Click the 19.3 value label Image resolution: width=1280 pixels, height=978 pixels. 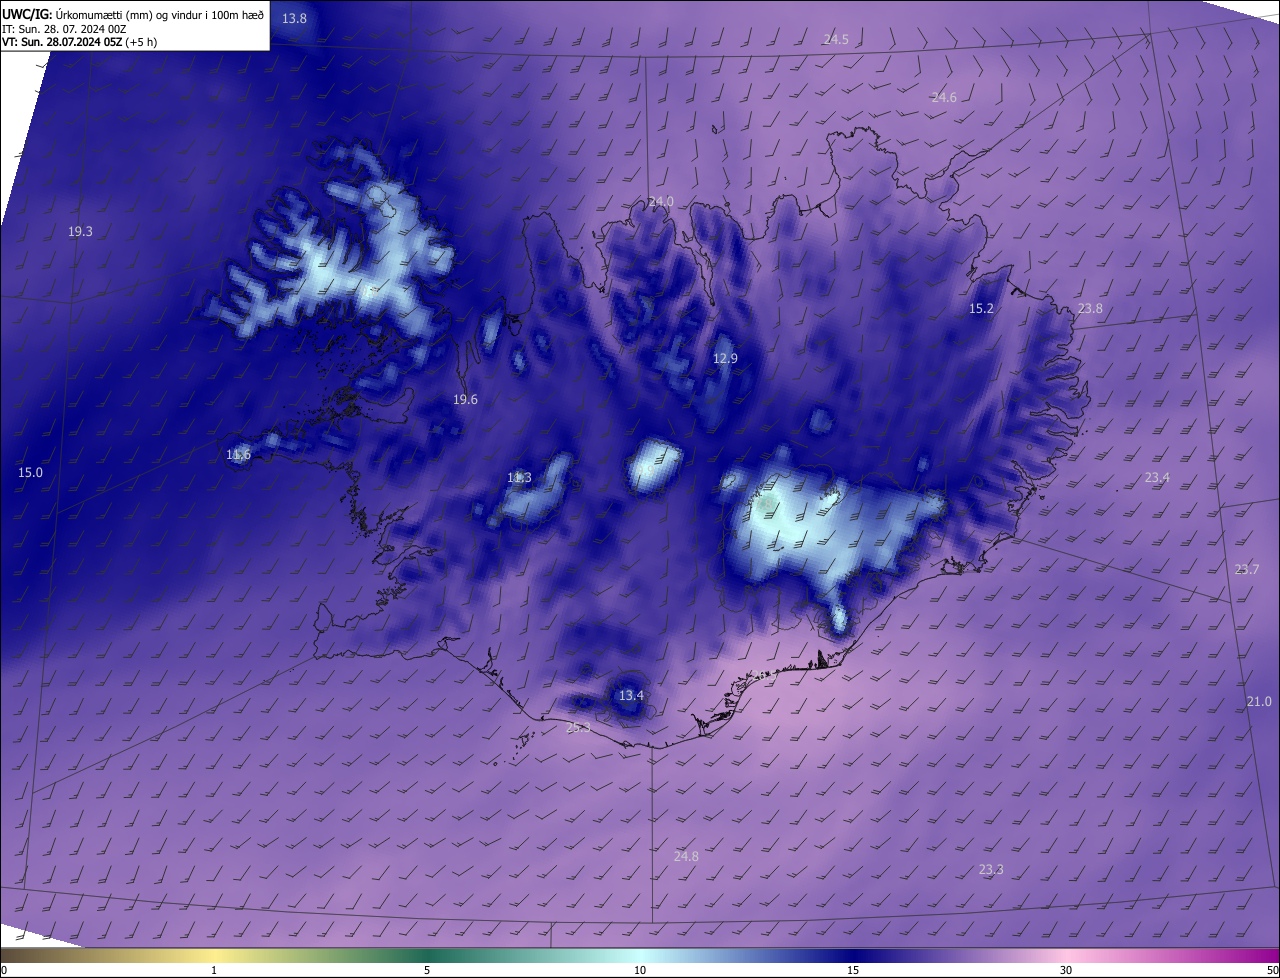(x=80, y=231)
